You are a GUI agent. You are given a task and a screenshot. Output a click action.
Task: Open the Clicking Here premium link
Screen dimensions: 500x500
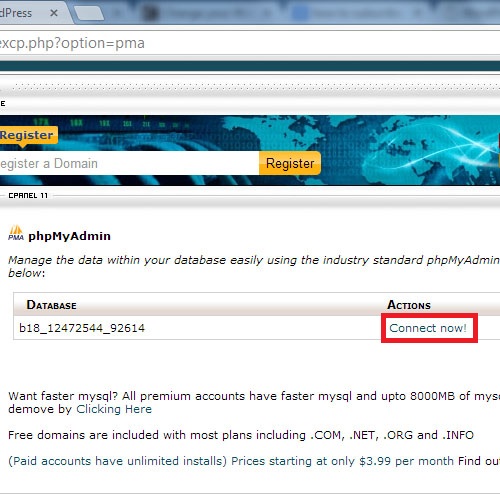[114, 409]
